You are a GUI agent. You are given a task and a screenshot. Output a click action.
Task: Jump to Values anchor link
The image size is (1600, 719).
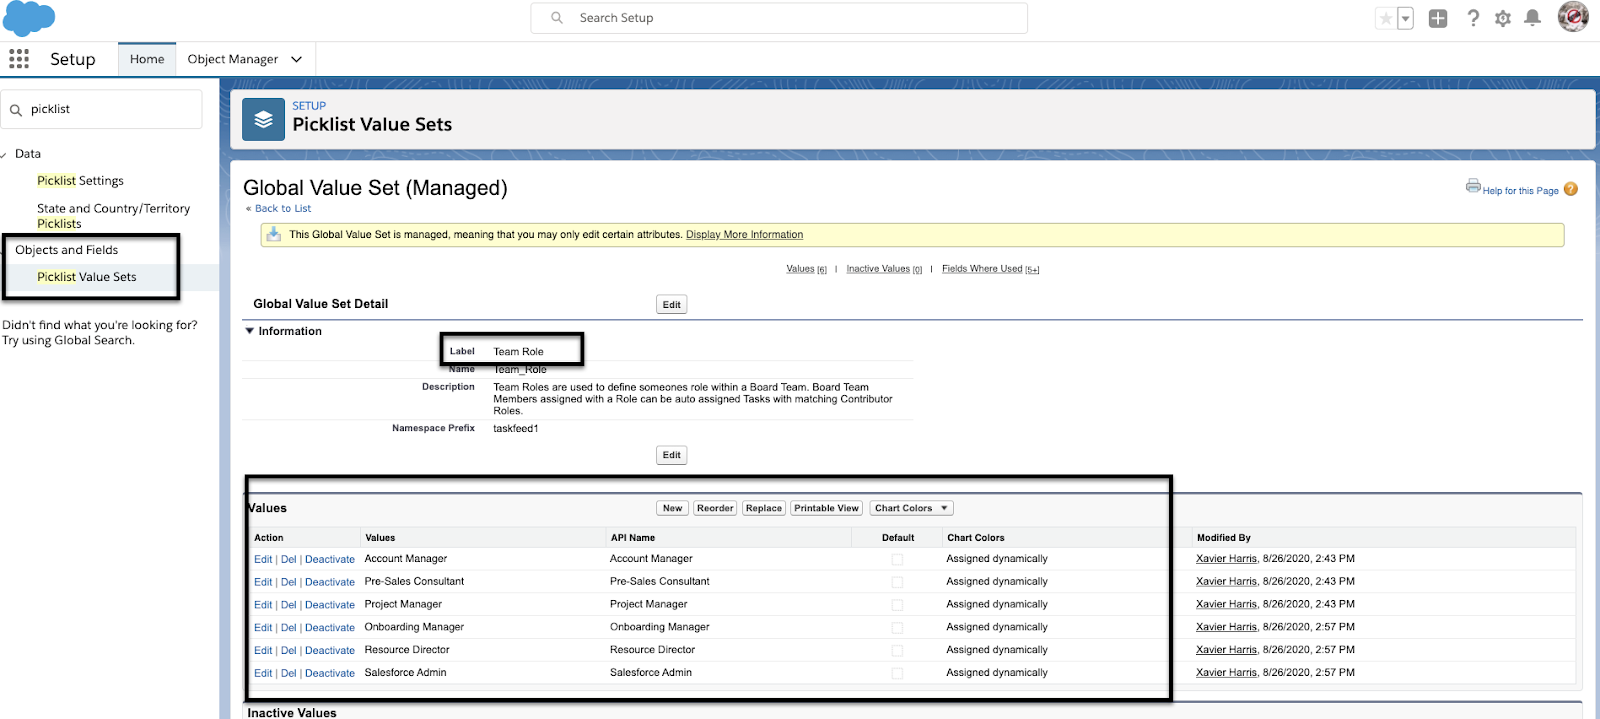click(x=800, y=269)
